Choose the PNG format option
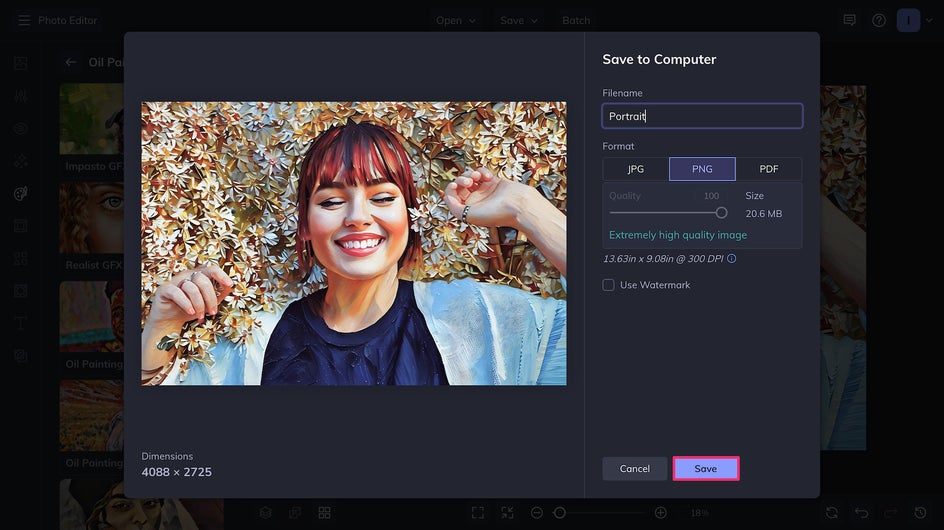Viewport: 944px width, 530px height. 702,169
